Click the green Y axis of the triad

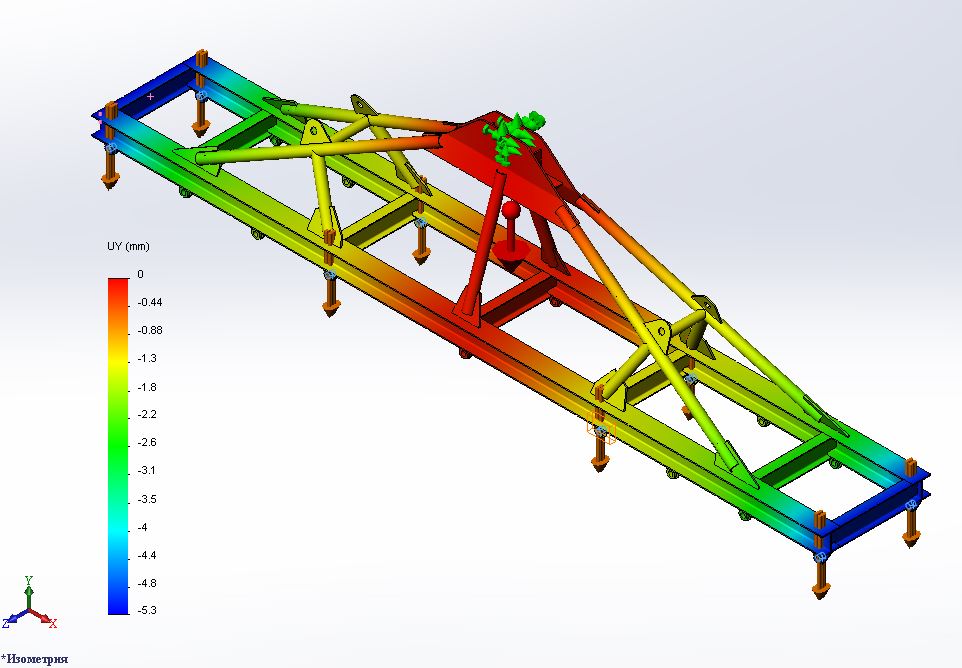coord(28,591)
